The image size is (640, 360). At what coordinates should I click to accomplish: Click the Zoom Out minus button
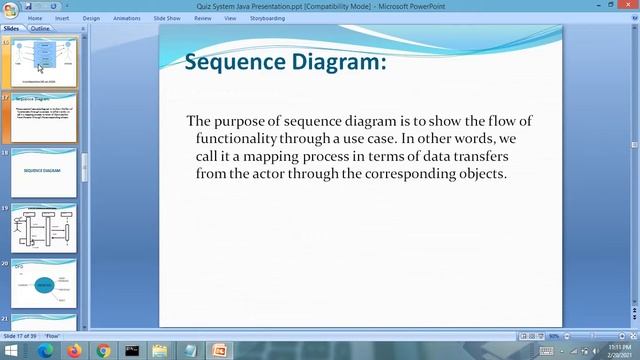point(567,336)
